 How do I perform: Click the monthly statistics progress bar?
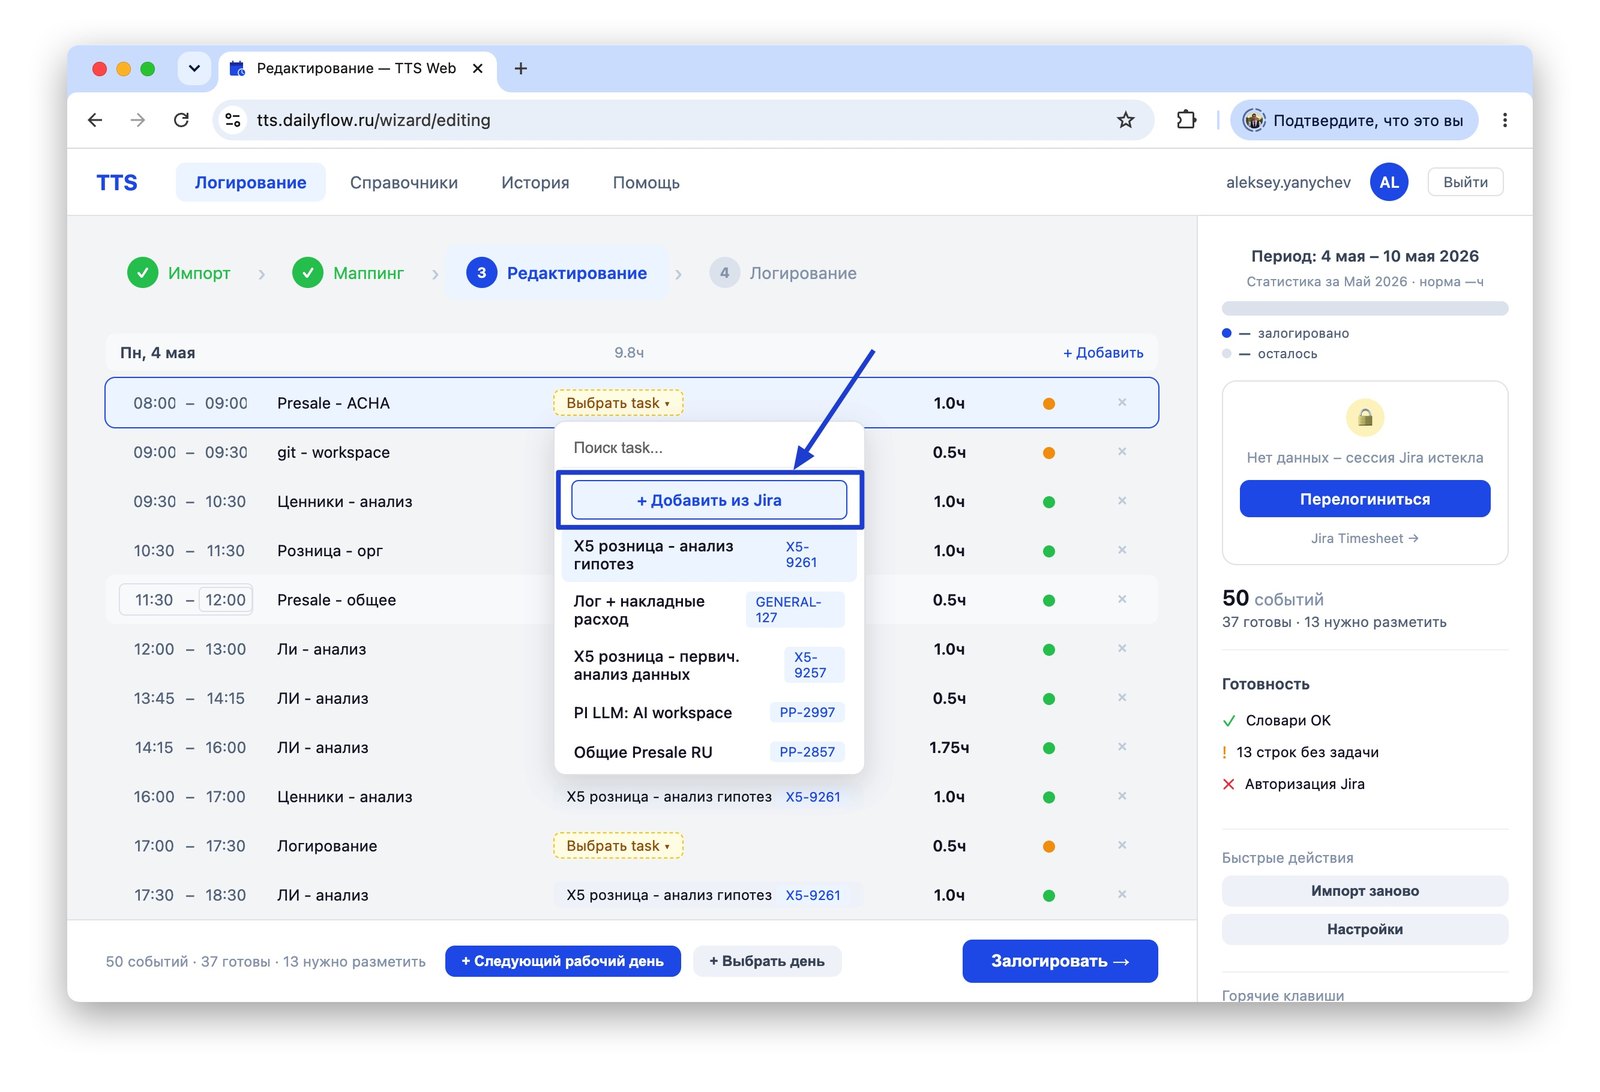pos(1364,309)
